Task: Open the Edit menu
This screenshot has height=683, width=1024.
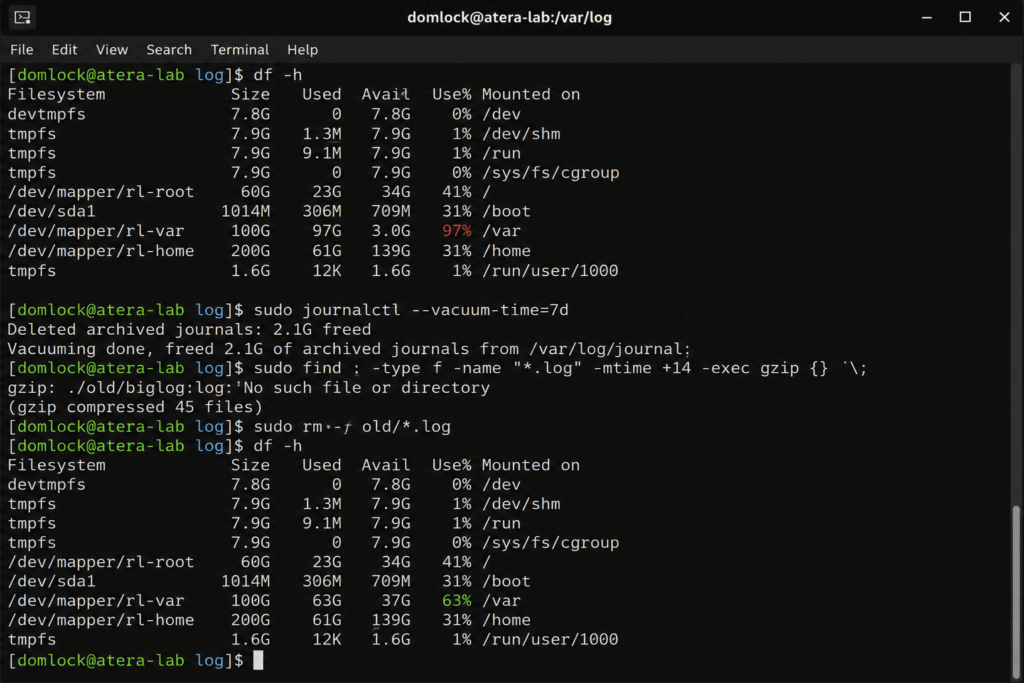Action: [64, 50]
